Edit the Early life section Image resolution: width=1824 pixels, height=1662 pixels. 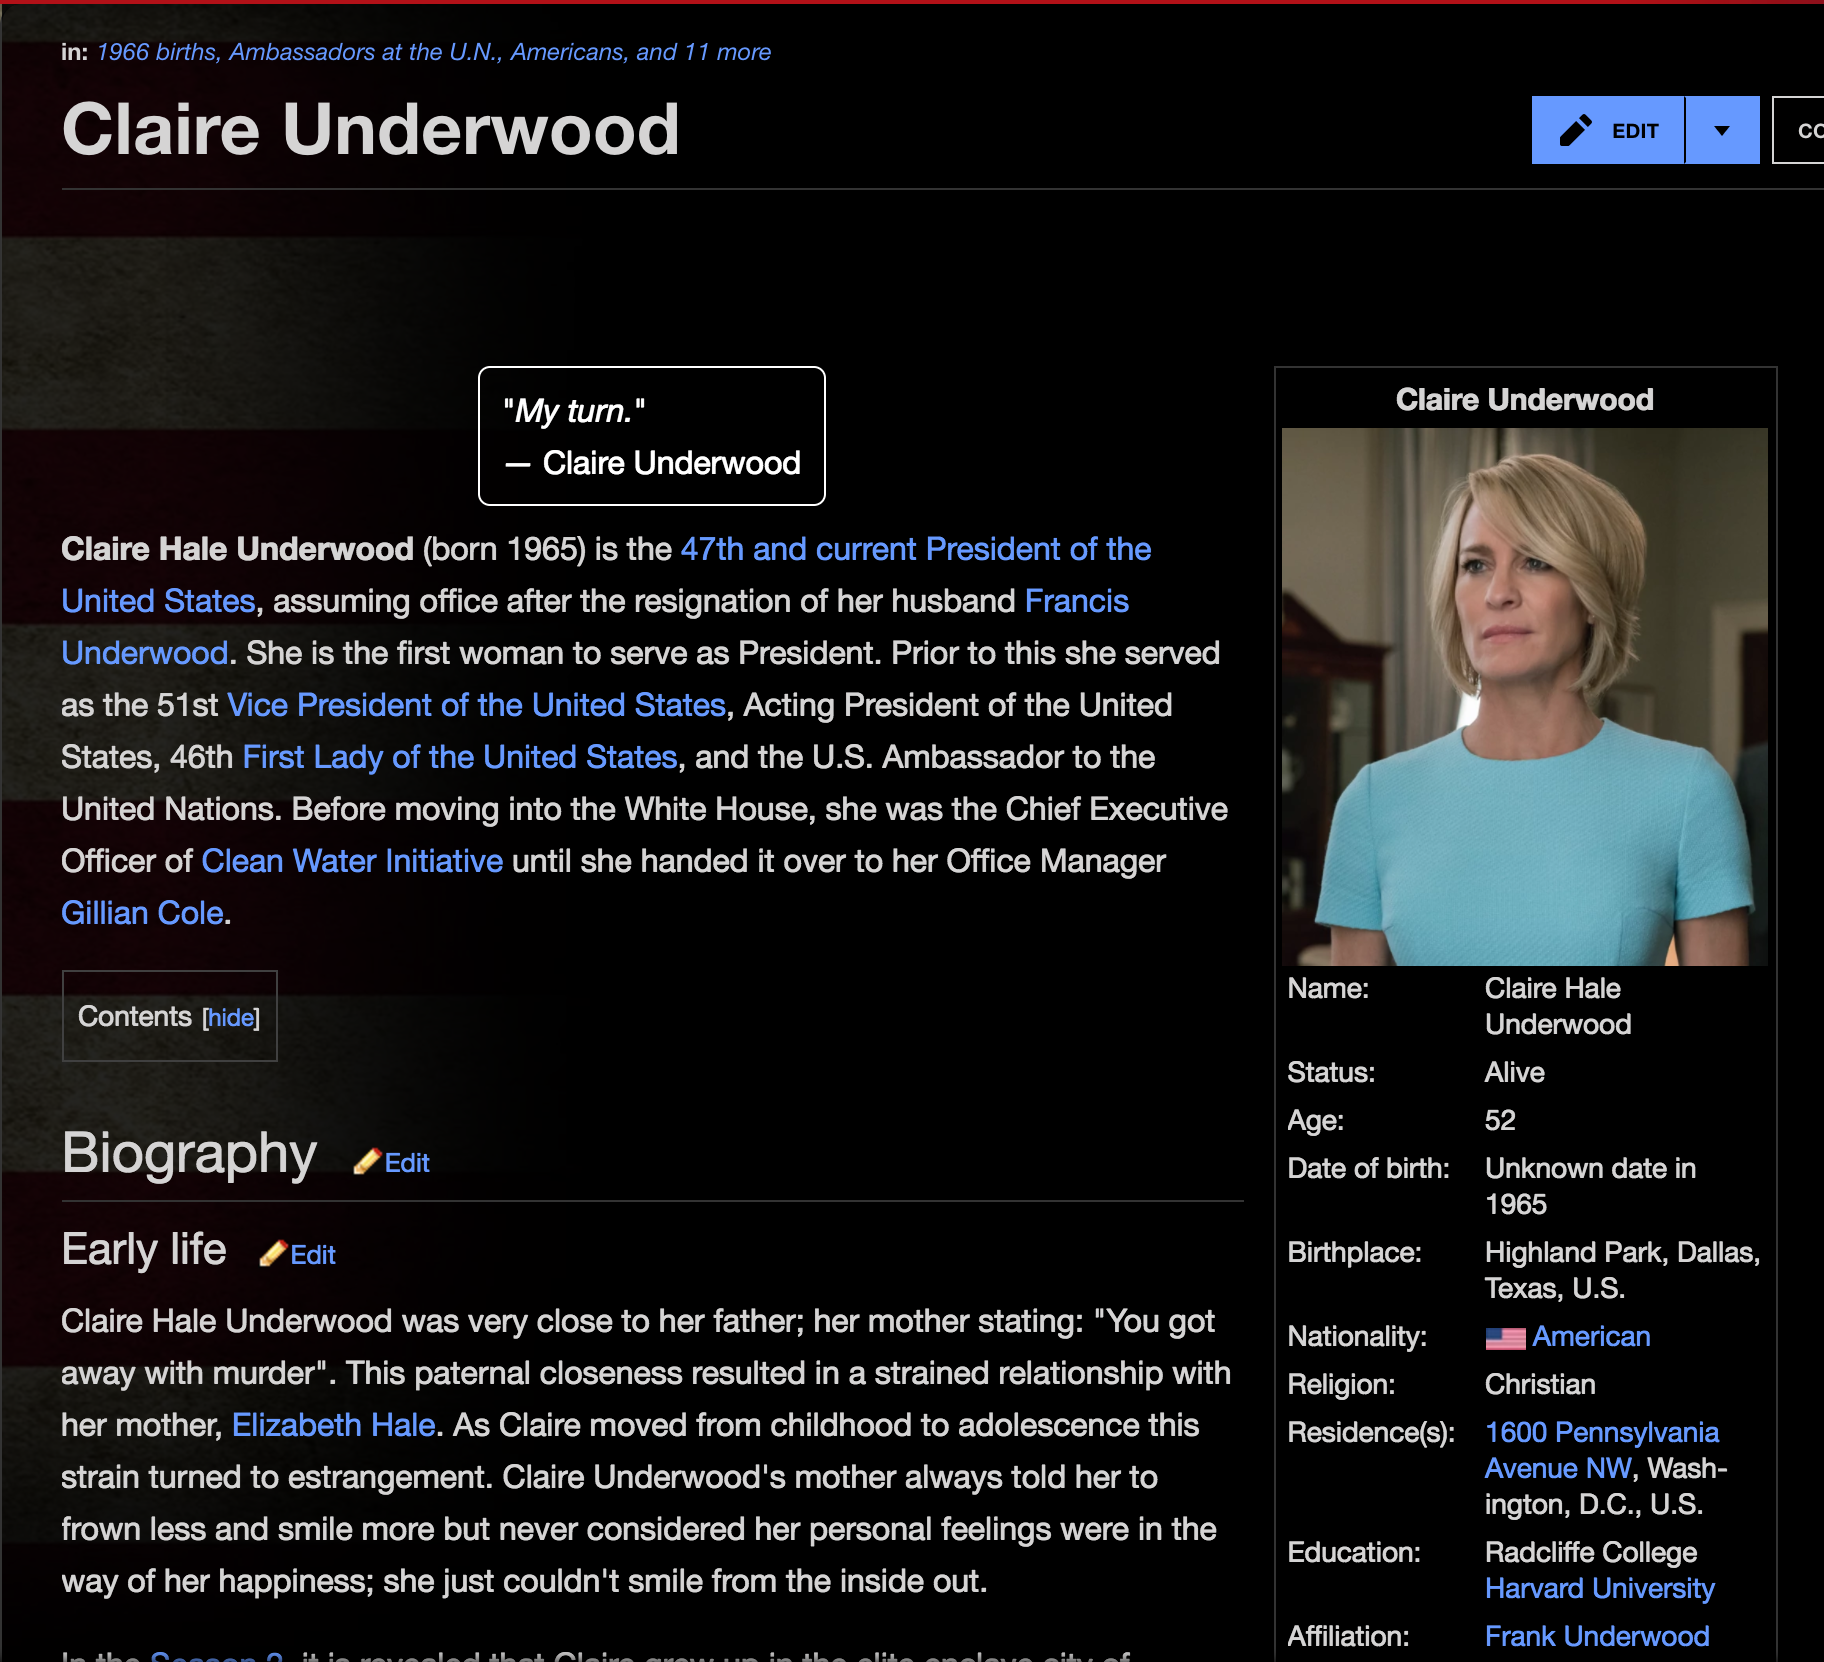click(313, 1255)
